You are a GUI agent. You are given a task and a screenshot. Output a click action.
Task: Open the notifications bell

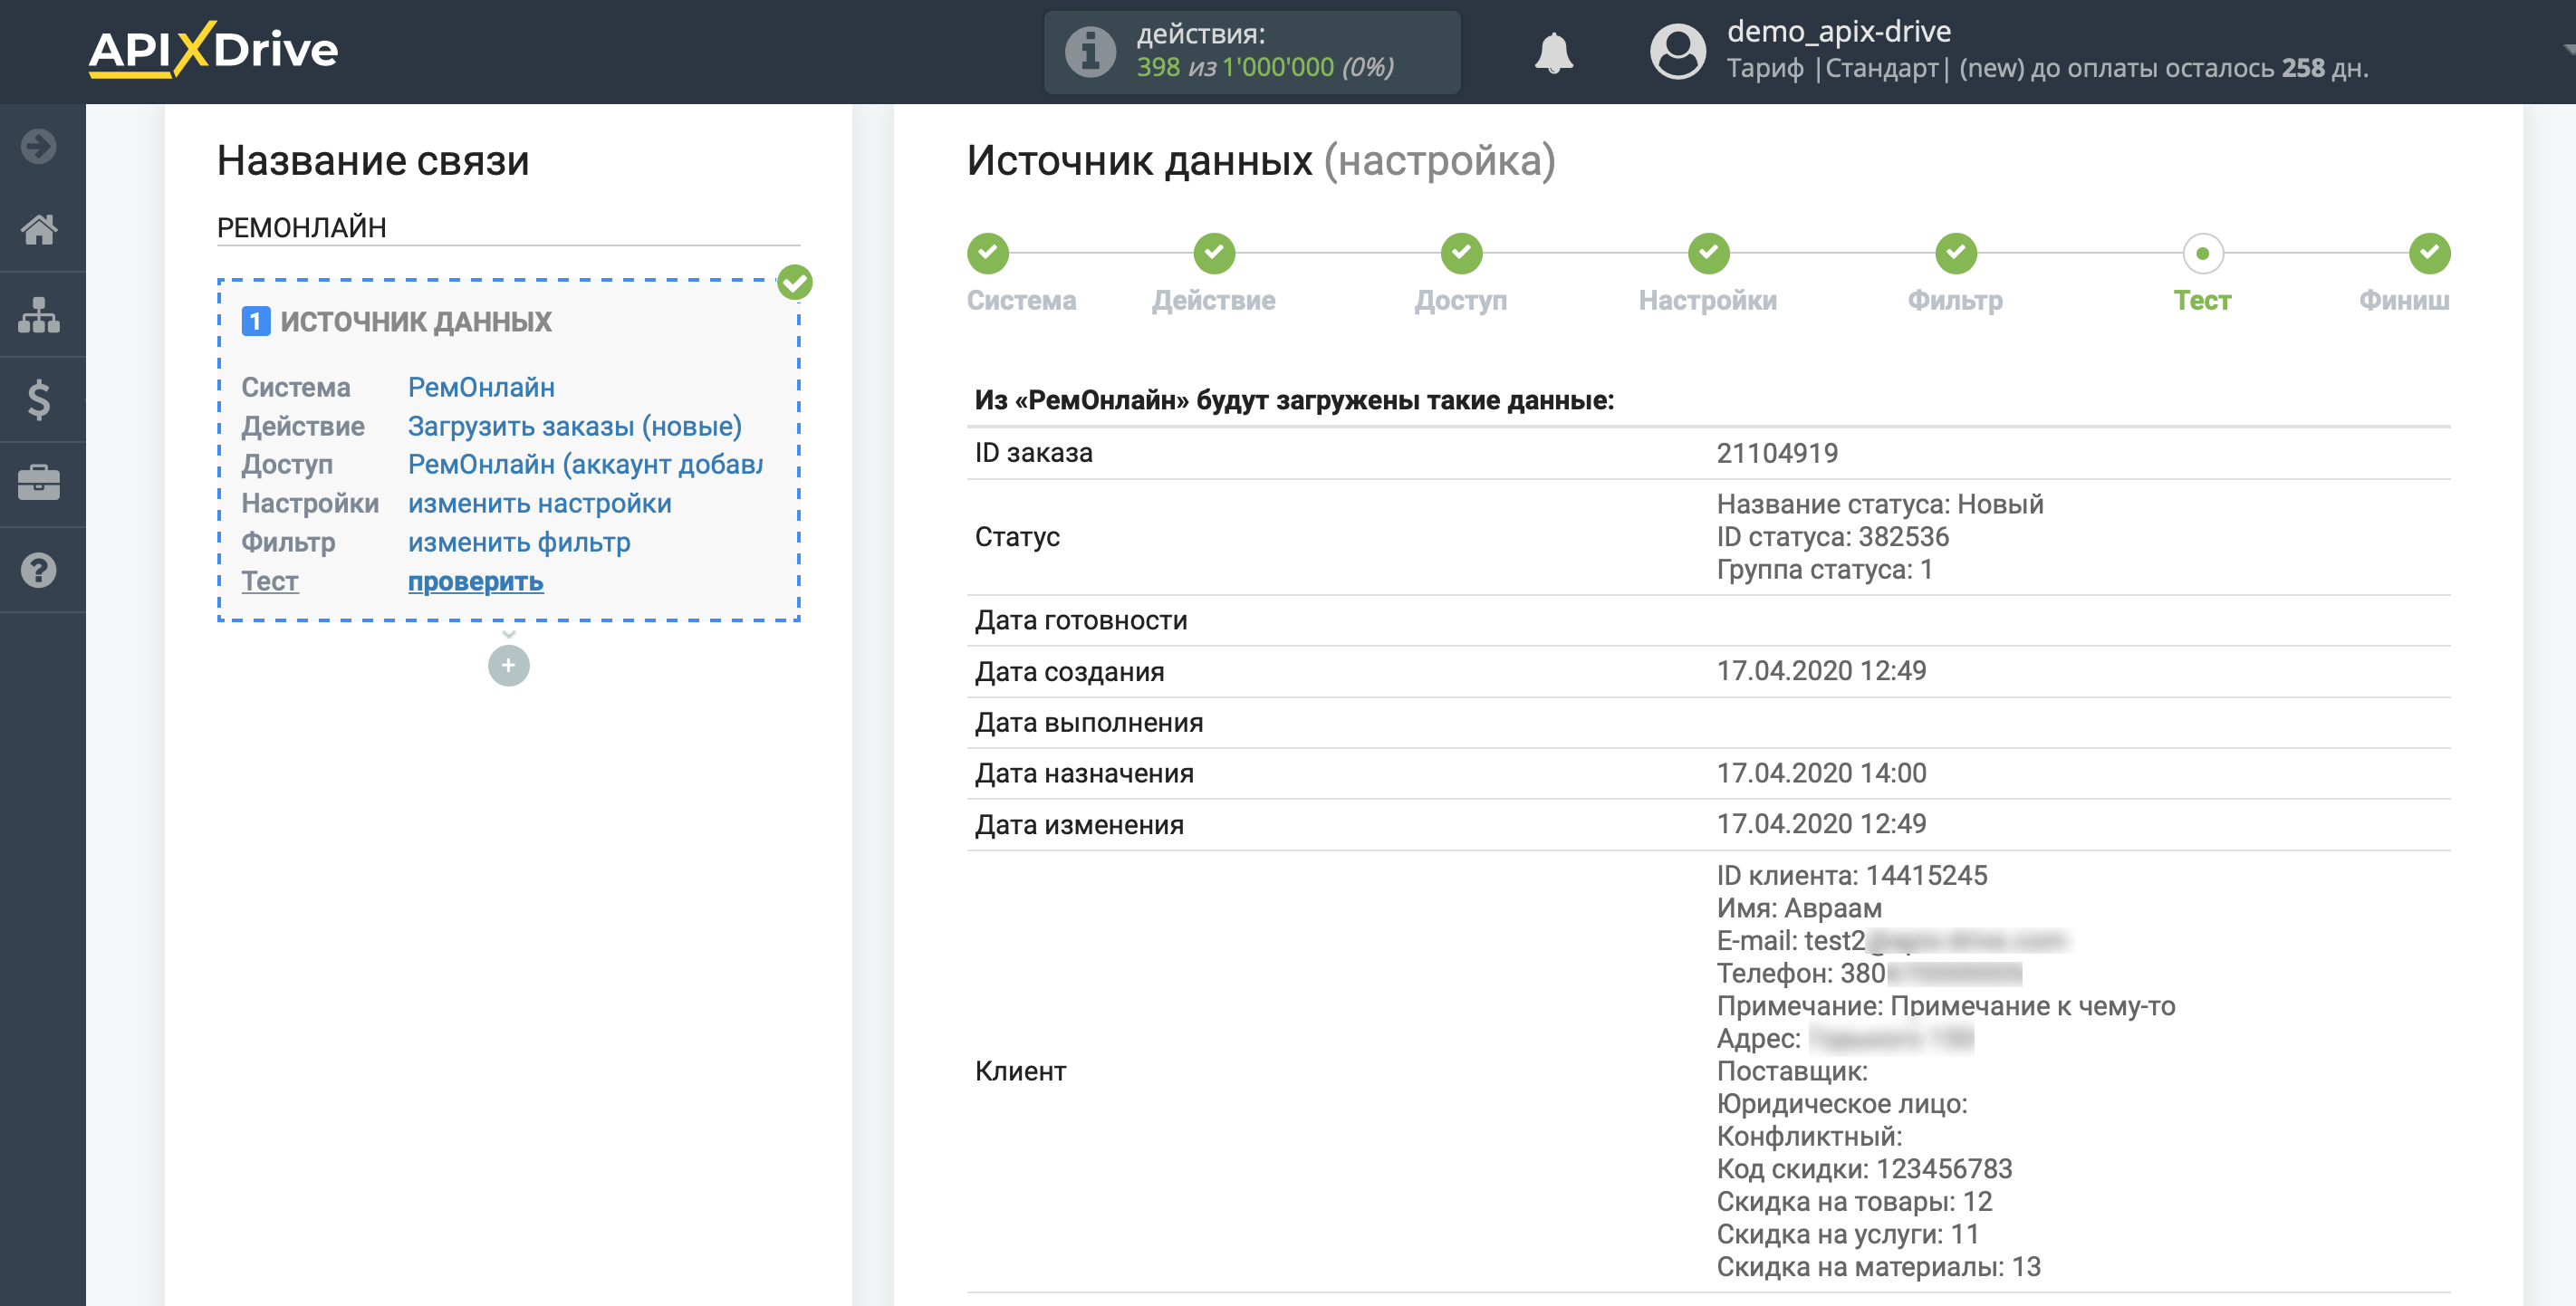tap(1553, 52)
